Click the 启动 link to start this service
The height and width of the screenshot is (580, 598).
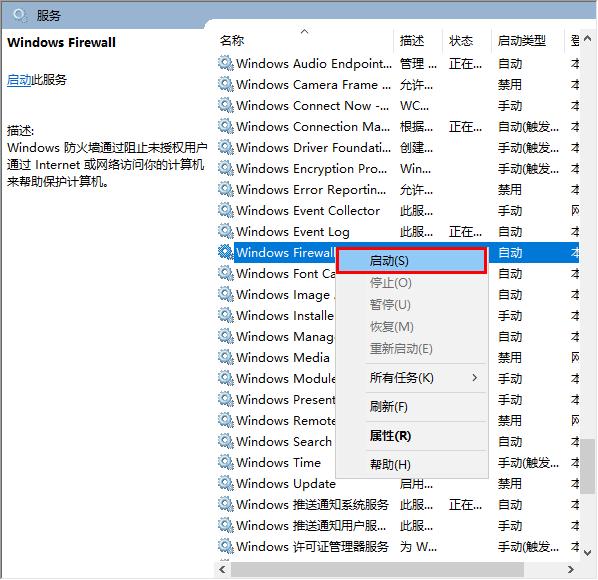click(x=19, y=80)
